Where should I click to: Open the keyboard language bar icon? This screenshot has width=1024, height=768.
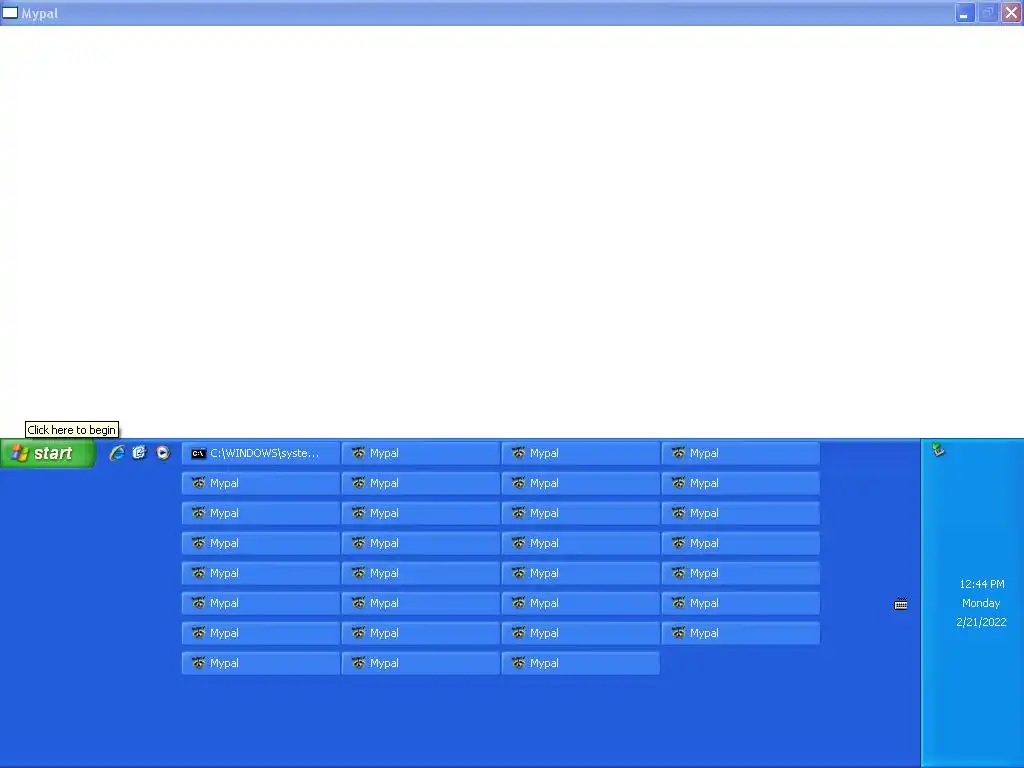[901, 604]
